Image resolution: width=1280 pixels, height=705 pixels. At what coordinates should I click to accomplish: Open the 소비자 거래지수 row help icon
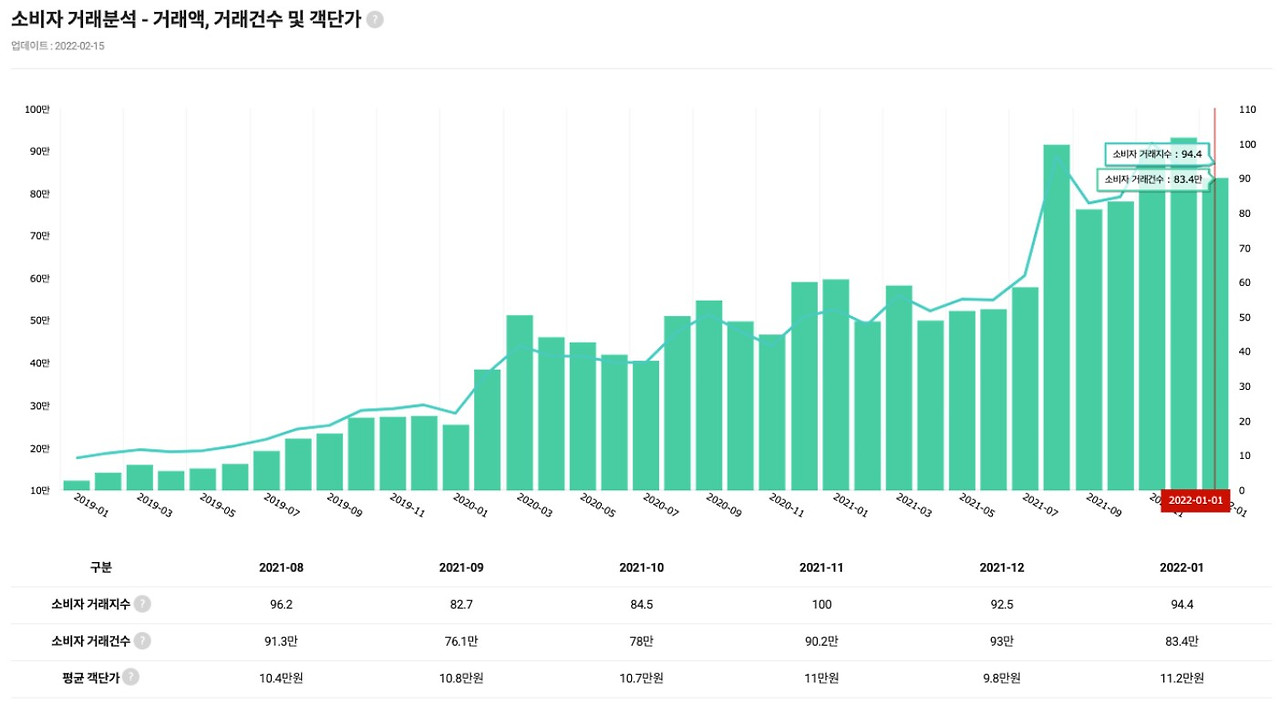pos(143,604)
